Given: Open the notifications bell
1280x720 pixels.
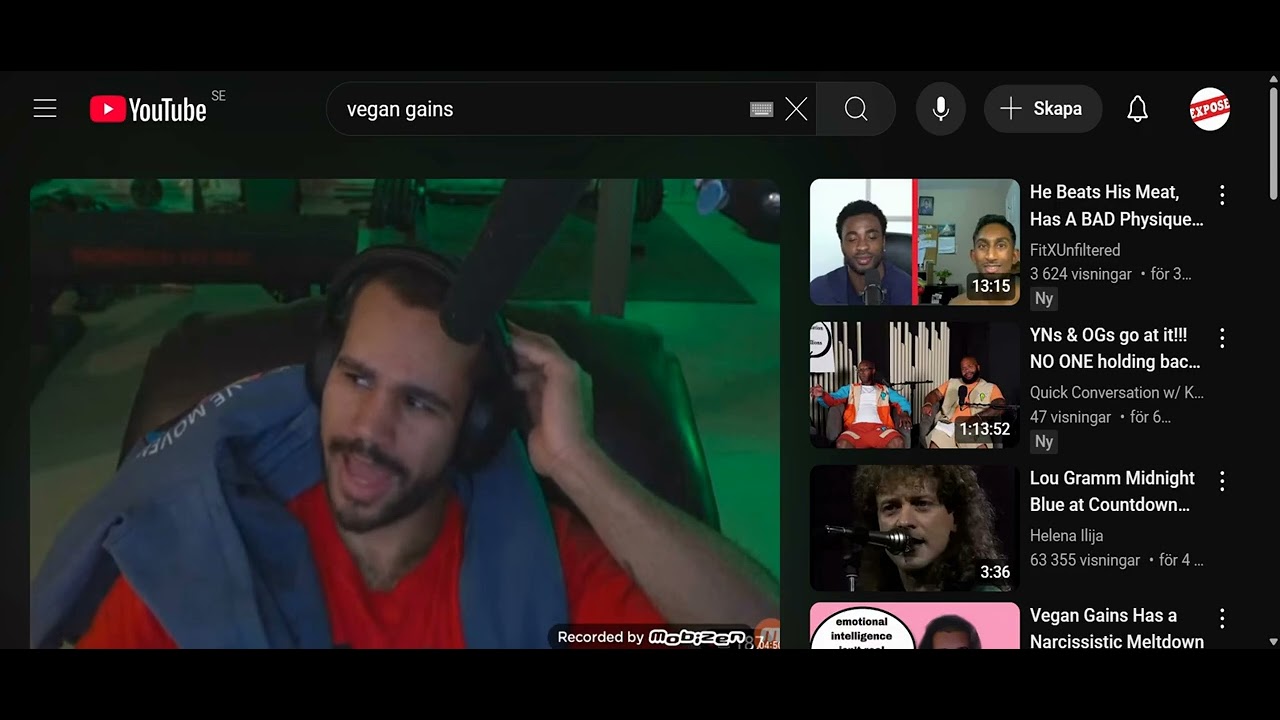Looking at the screenshot, I should click(1137, 109).
